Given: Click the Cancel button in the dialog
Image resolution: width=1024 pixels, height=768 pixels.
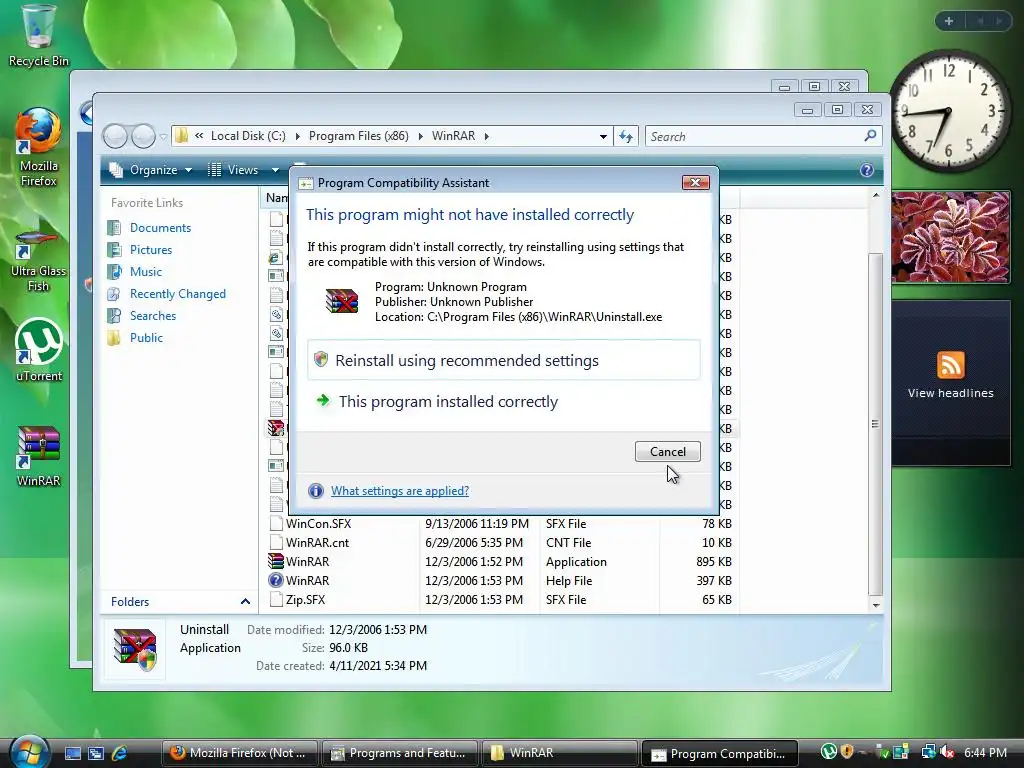Looking at the screenshot, I should coord(667,451).
